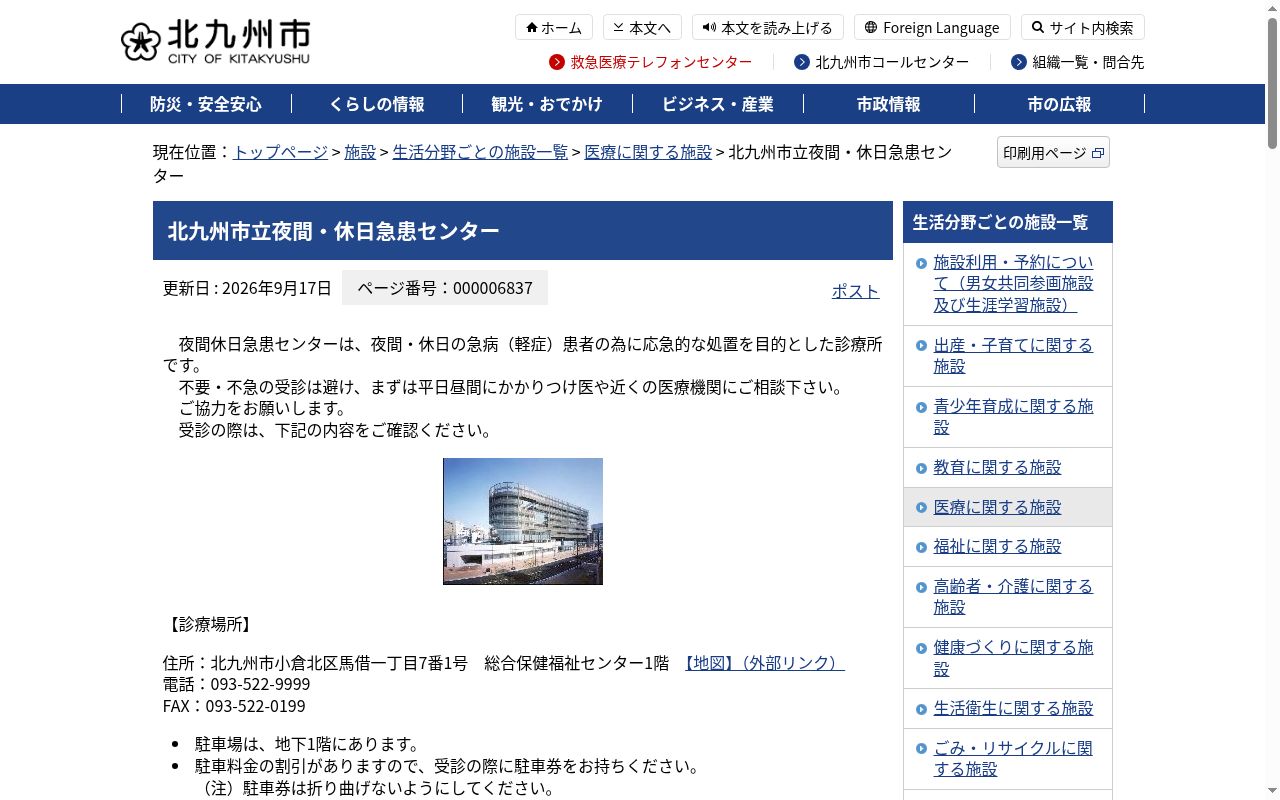Click the phone number 093-522-9999
The width and height of the screenshot is (1280, 800).
(x=260, y=684)
